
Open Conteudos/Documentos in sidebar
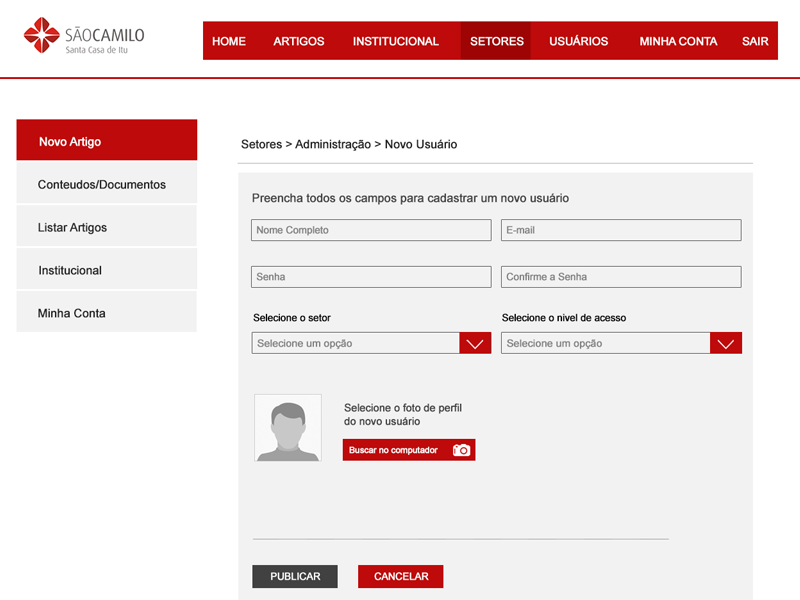pyautogui.click(x=107, y=184)
